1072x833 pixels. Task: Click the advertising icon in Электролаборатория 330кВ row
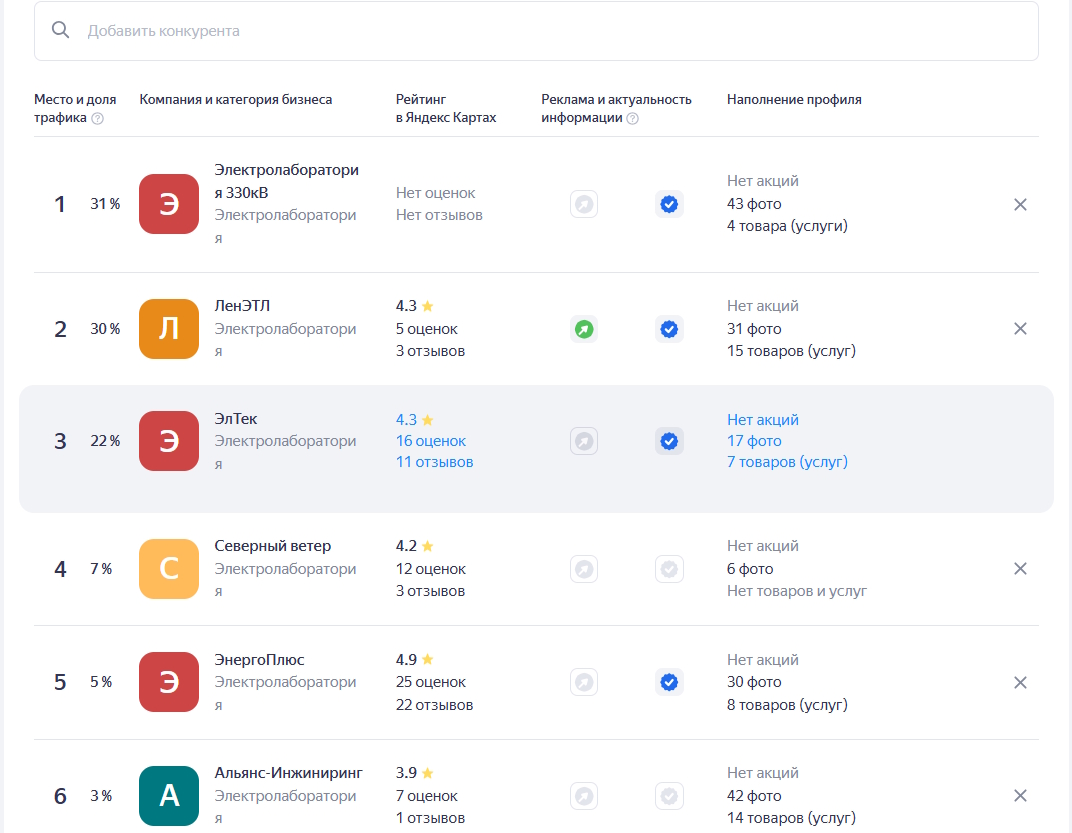tap(584, 204)
